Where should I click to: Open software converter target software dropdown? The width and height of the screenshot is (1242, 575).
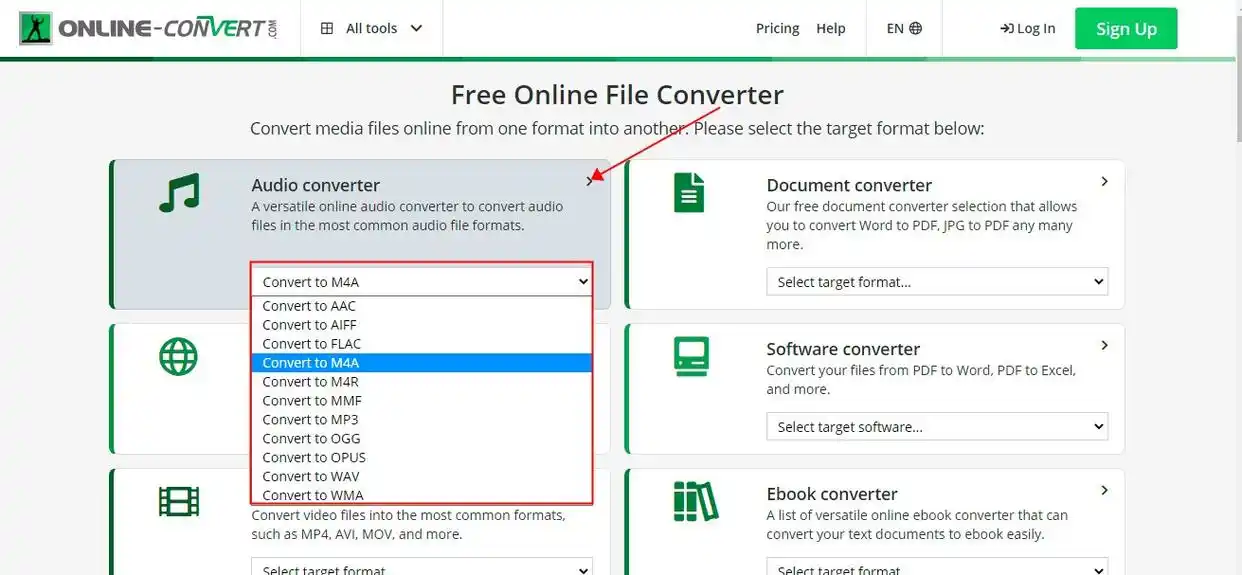click(x=937, y=427)
